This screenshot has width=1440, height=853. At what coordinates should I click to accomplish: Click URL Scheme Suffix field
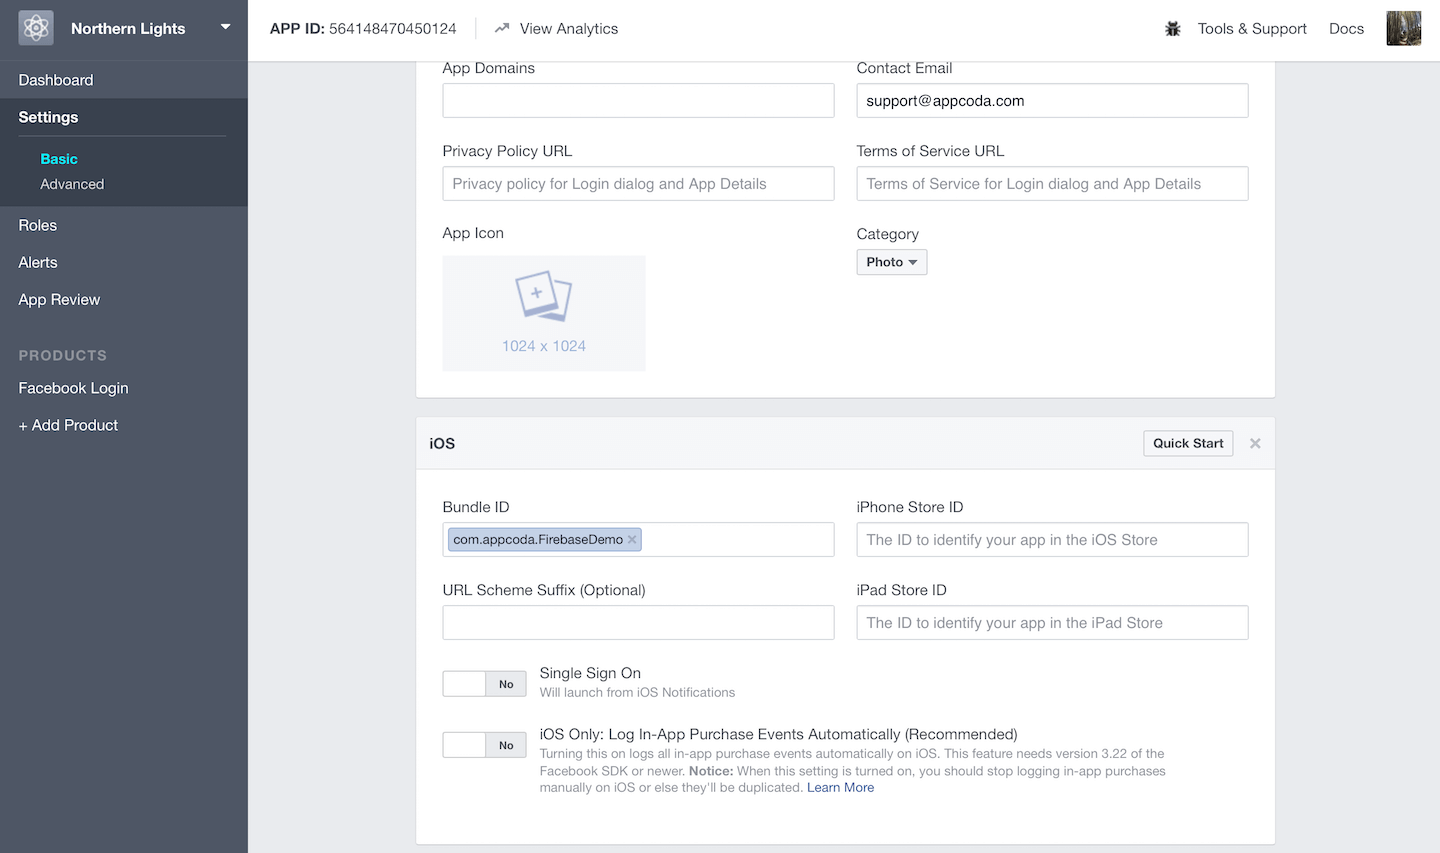pos(638,622)
